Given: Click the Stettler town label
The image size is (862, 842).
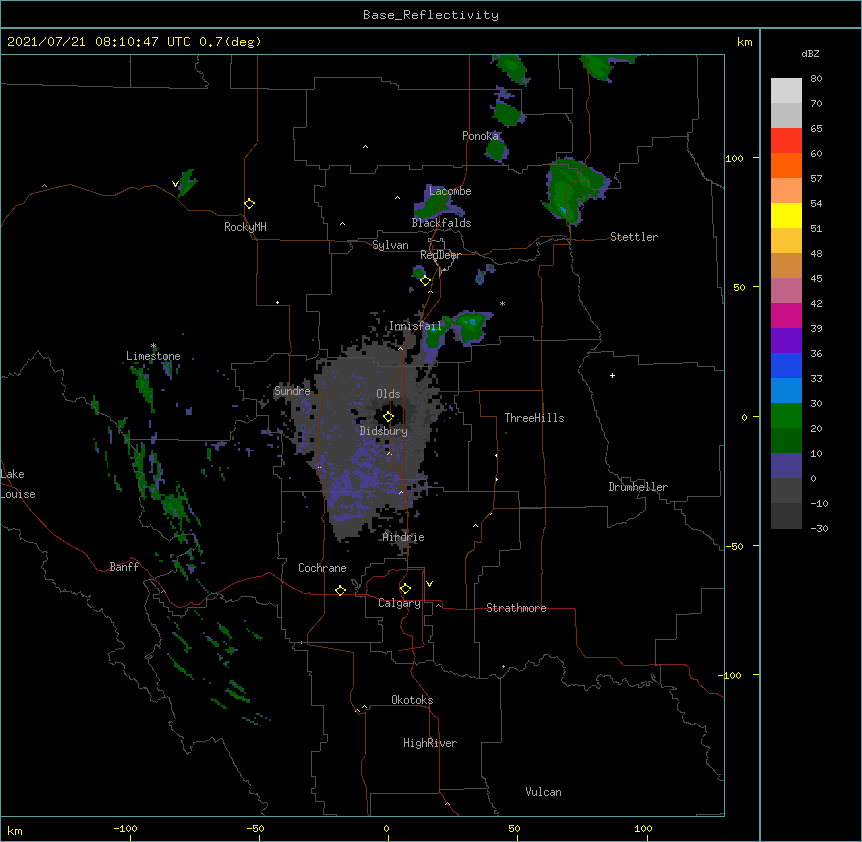Looking at the screenshot, I should 634,237.
